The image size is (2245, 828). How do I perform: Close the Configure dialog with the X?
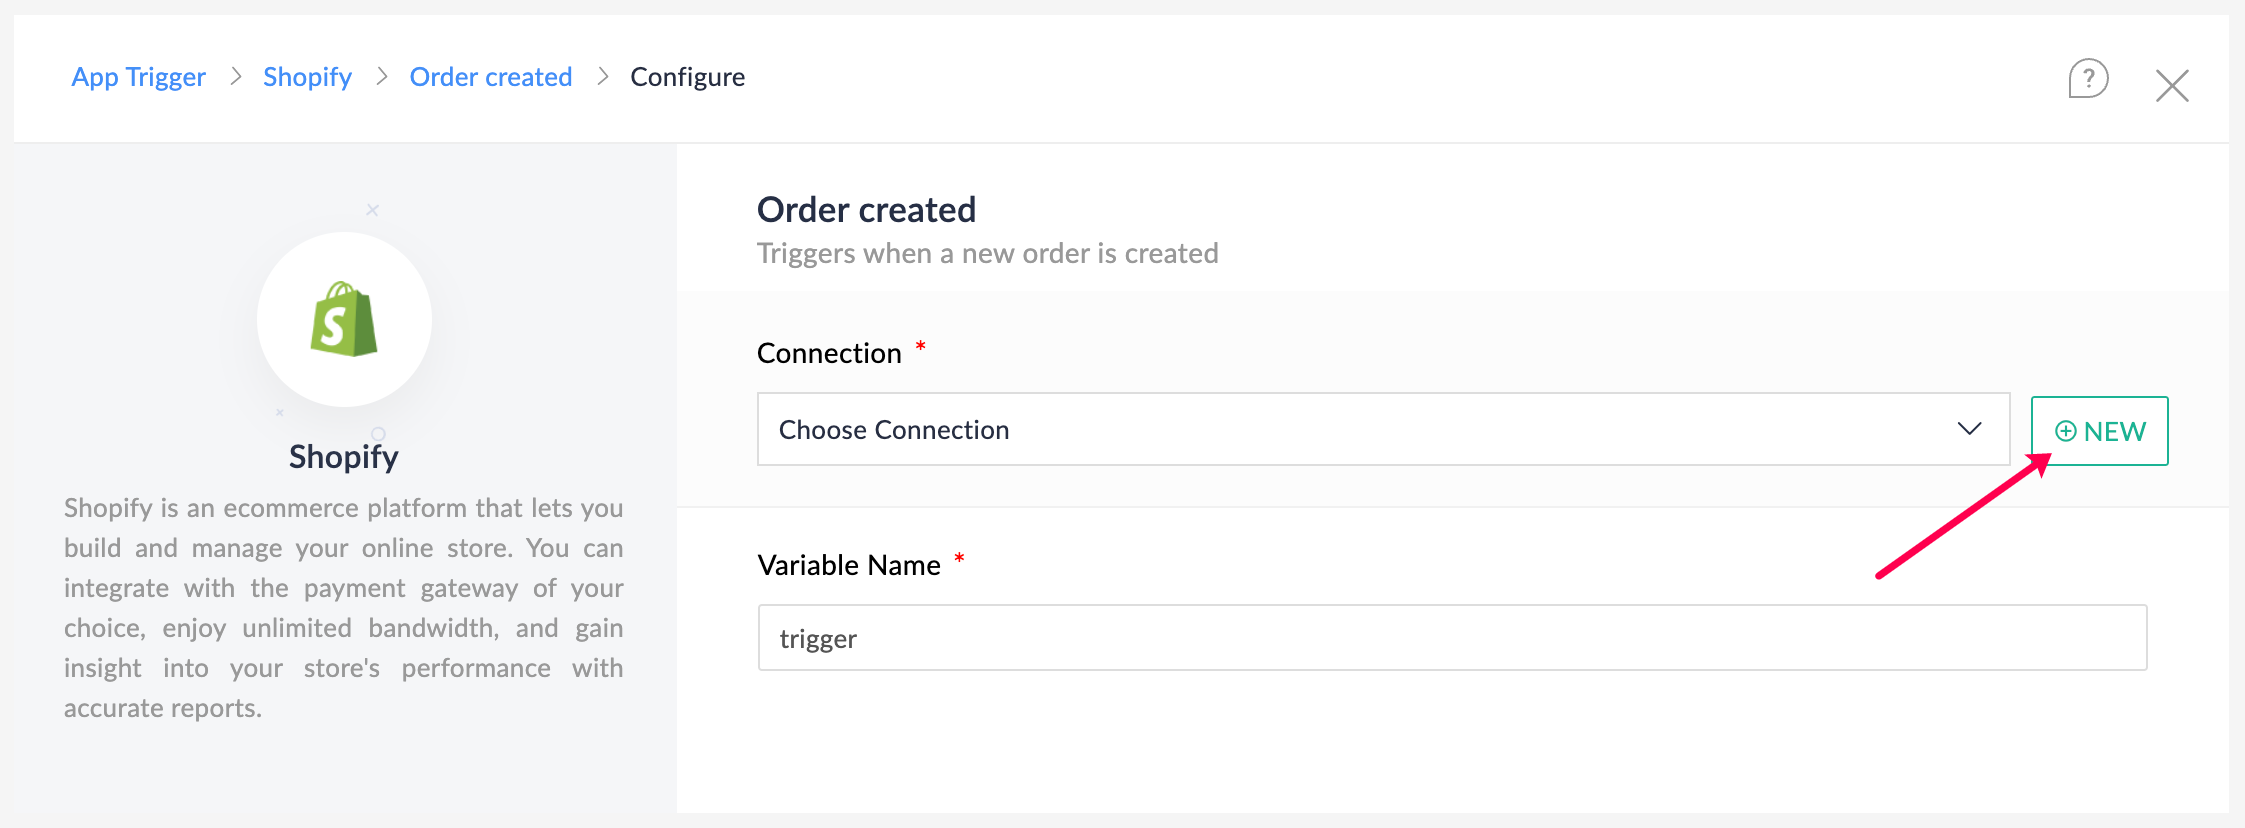tap(2172, 86)
